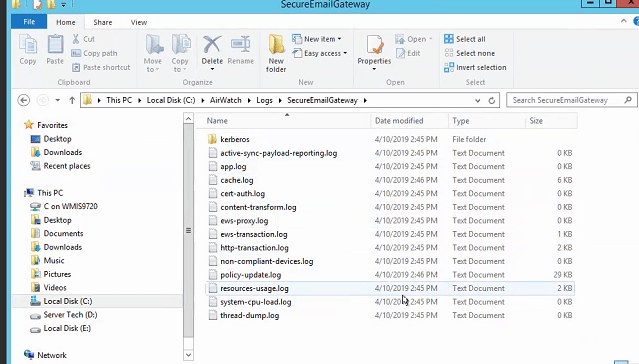Viewport: 639px width, 364px height.
Task: Click the navigation pane scroll down arrow
Action: 188,355
